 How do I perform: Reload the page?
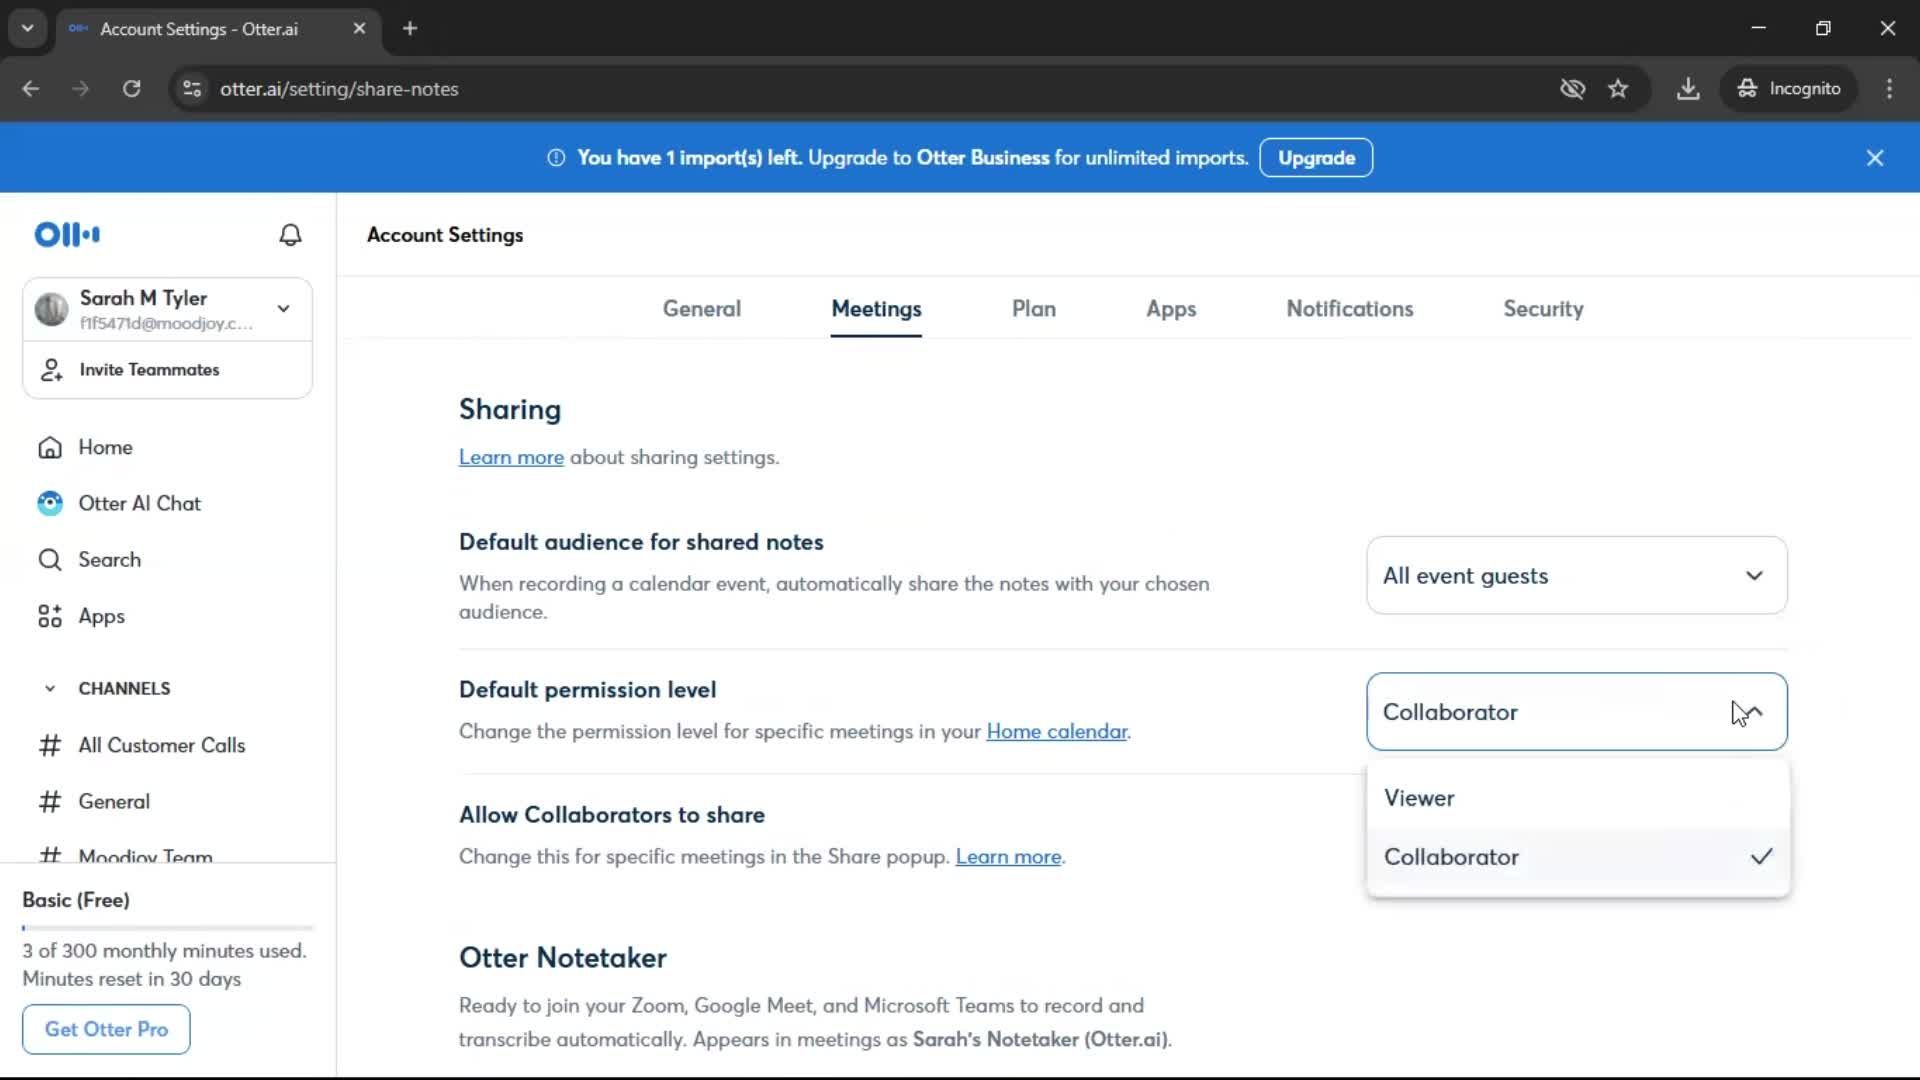pos(132,89)
